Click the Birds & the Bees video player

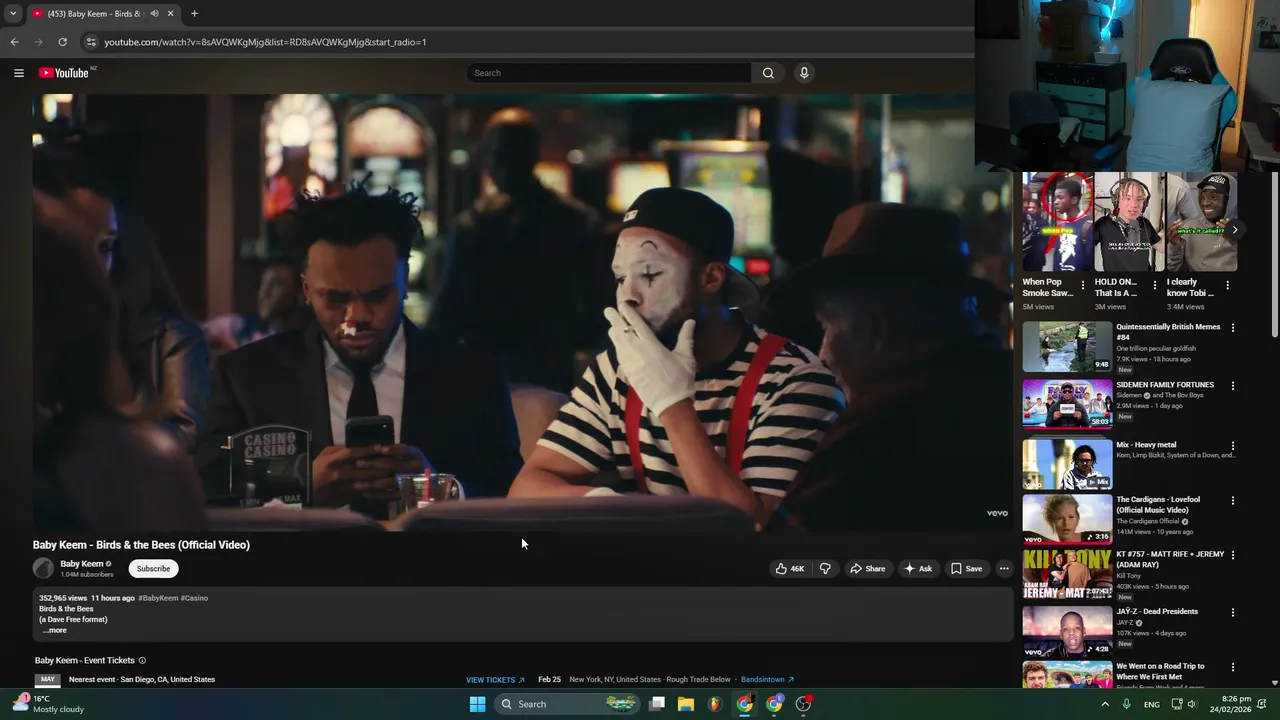(x=522, y=312)
